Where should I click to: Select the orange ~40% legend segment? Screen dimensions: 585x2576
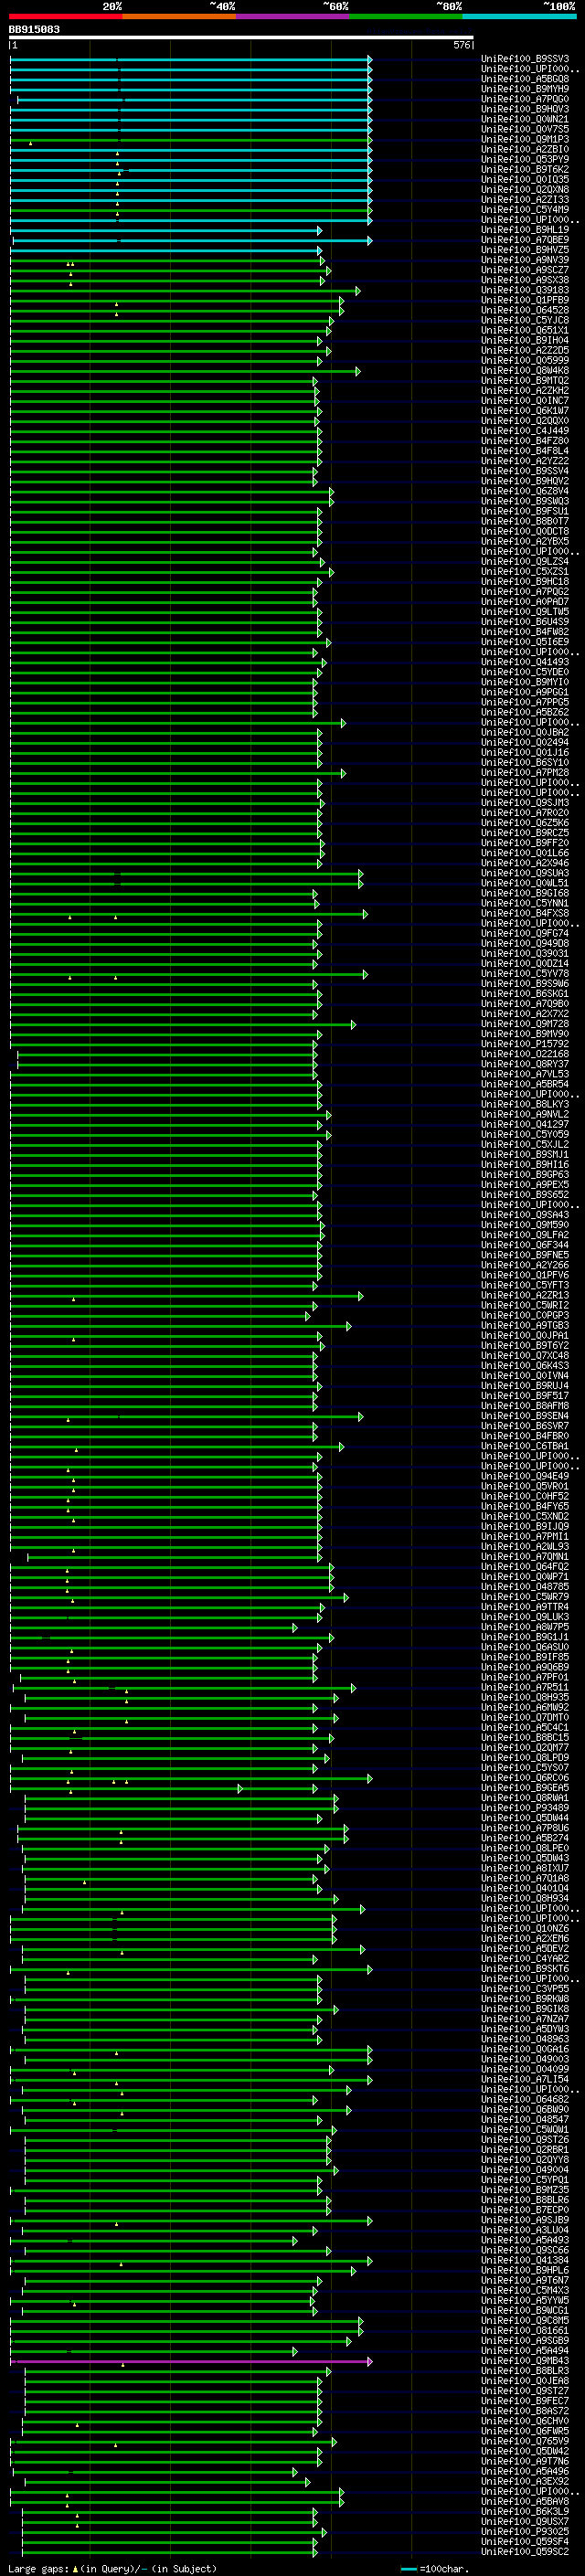180,16
